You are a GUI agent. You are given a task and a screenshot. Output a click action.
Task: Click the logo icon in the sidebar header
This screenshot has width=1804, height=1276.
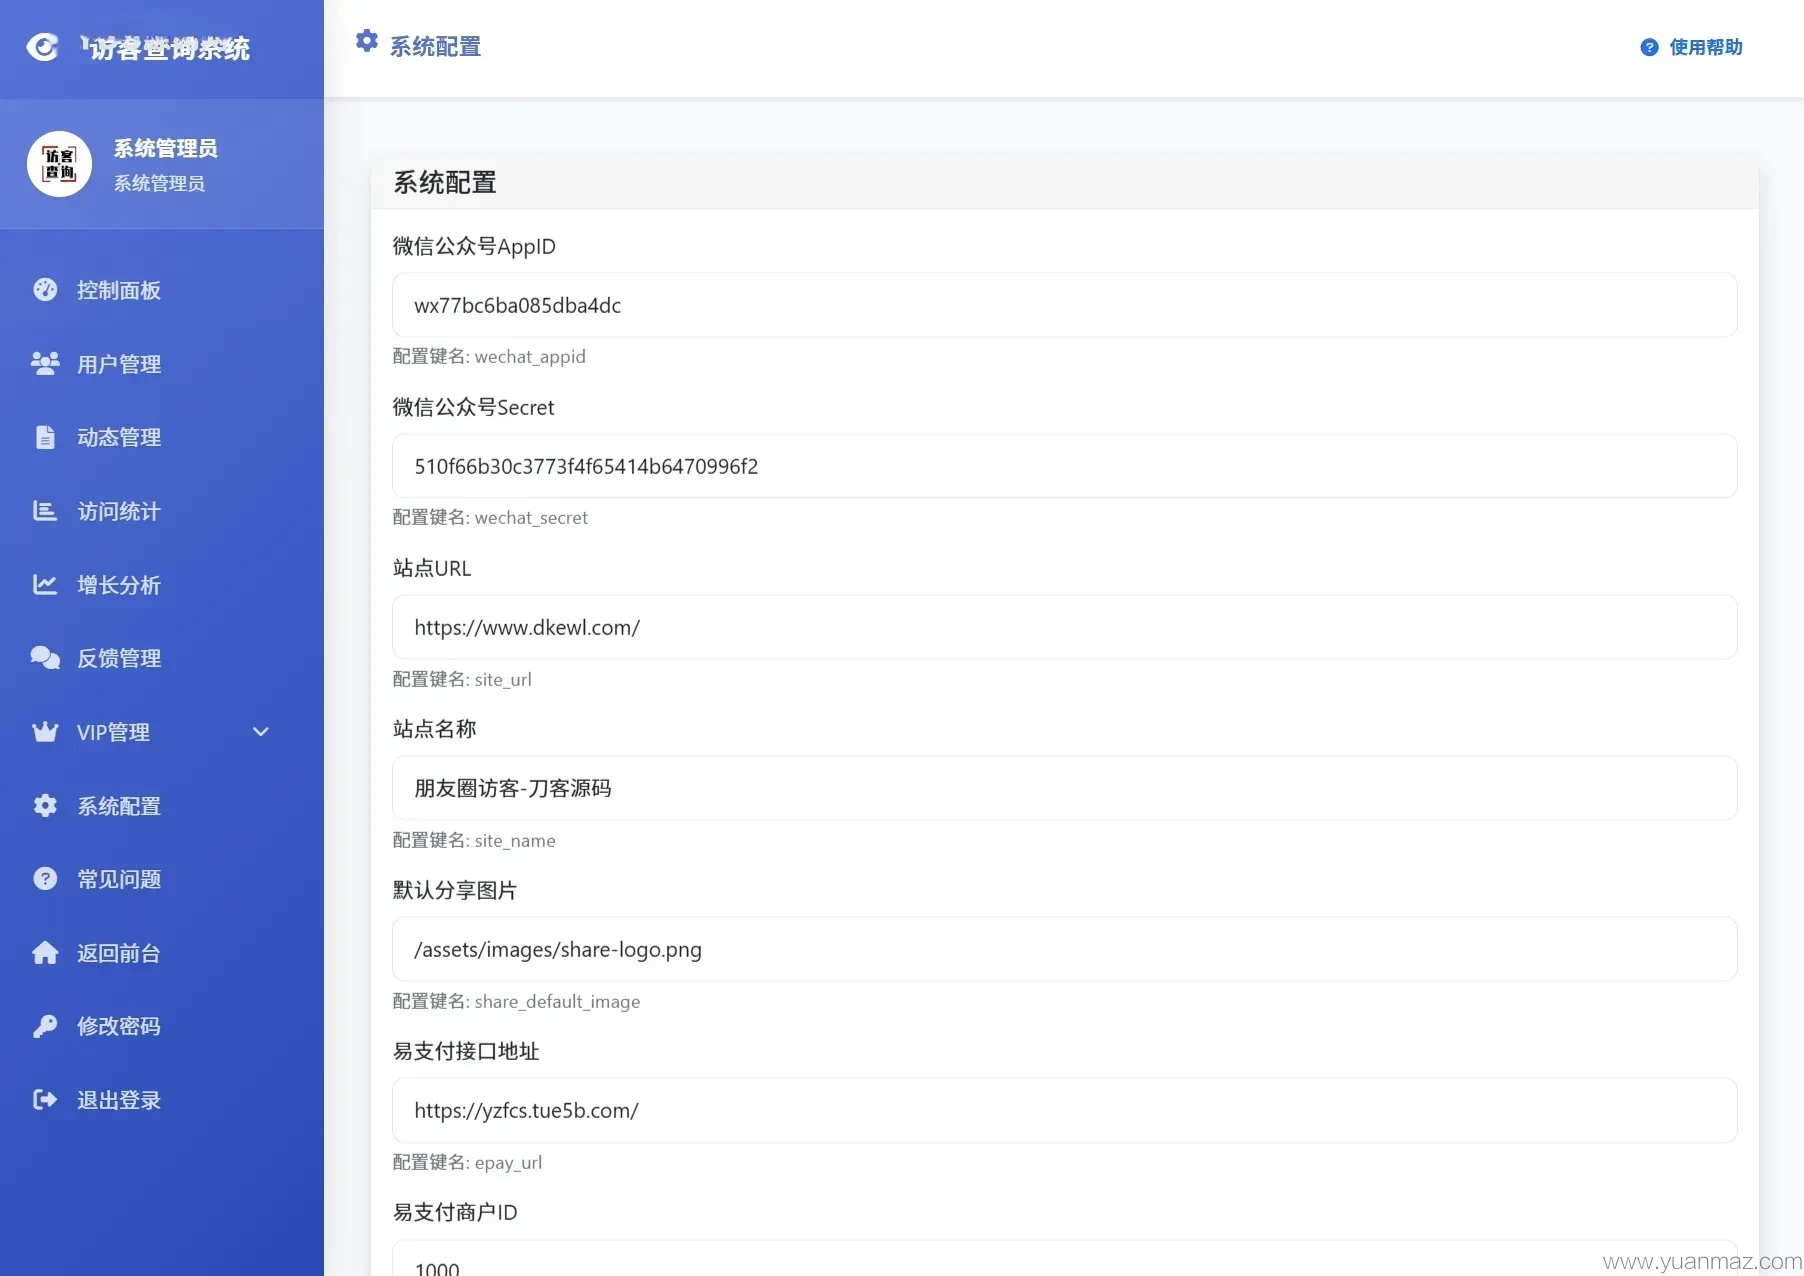coord(42,47)
